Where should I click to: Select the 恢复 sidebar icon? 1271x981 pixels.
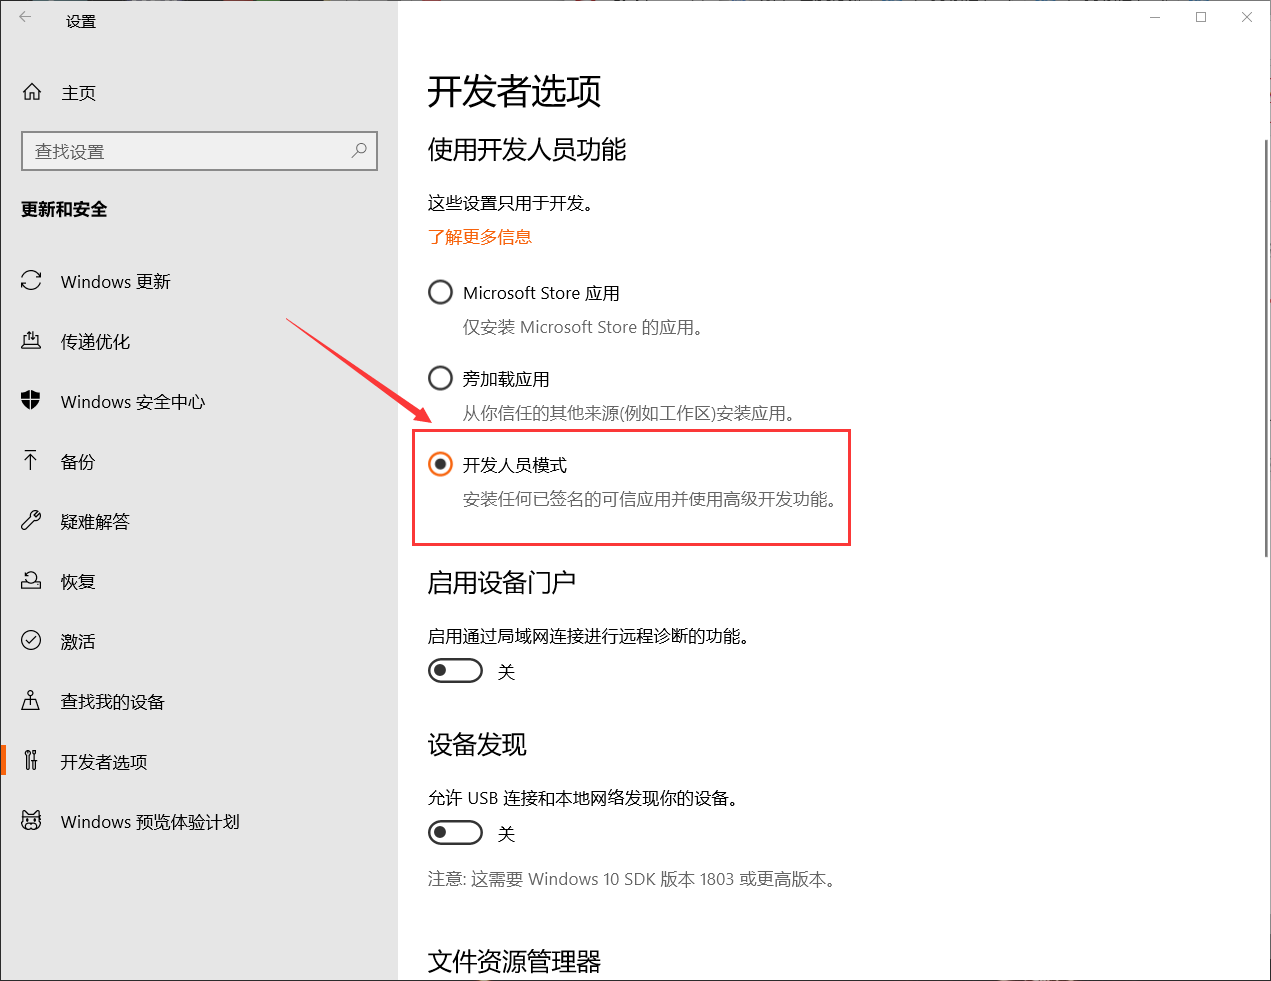(x=30, y=581)
